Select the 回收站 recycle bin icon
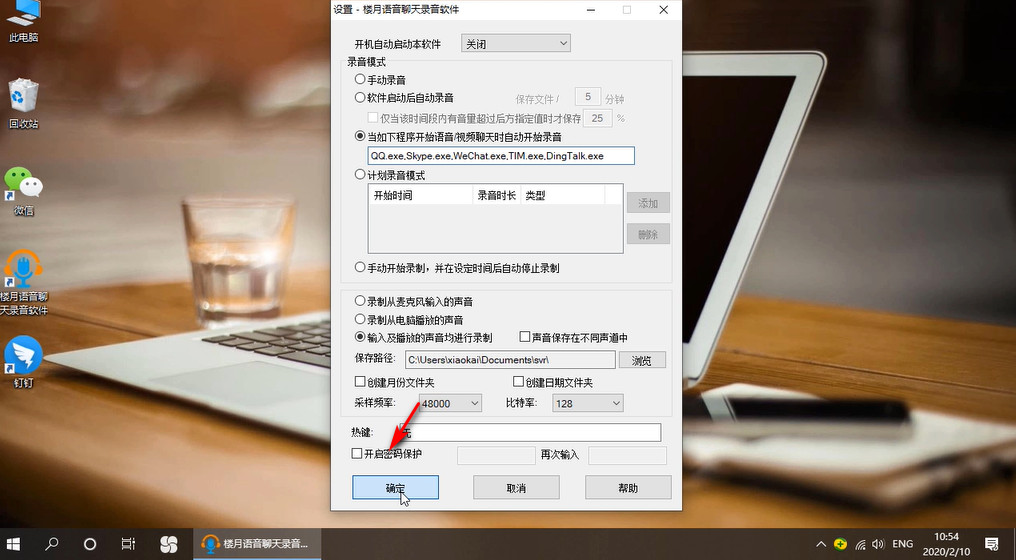 (x=23, y=104)
